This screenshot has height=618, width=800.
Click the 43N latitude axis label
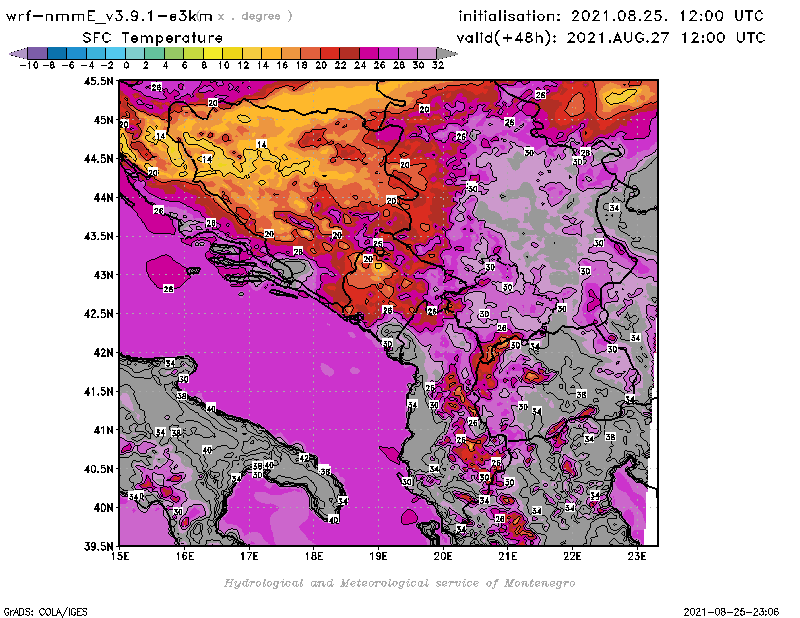(104, 275)
